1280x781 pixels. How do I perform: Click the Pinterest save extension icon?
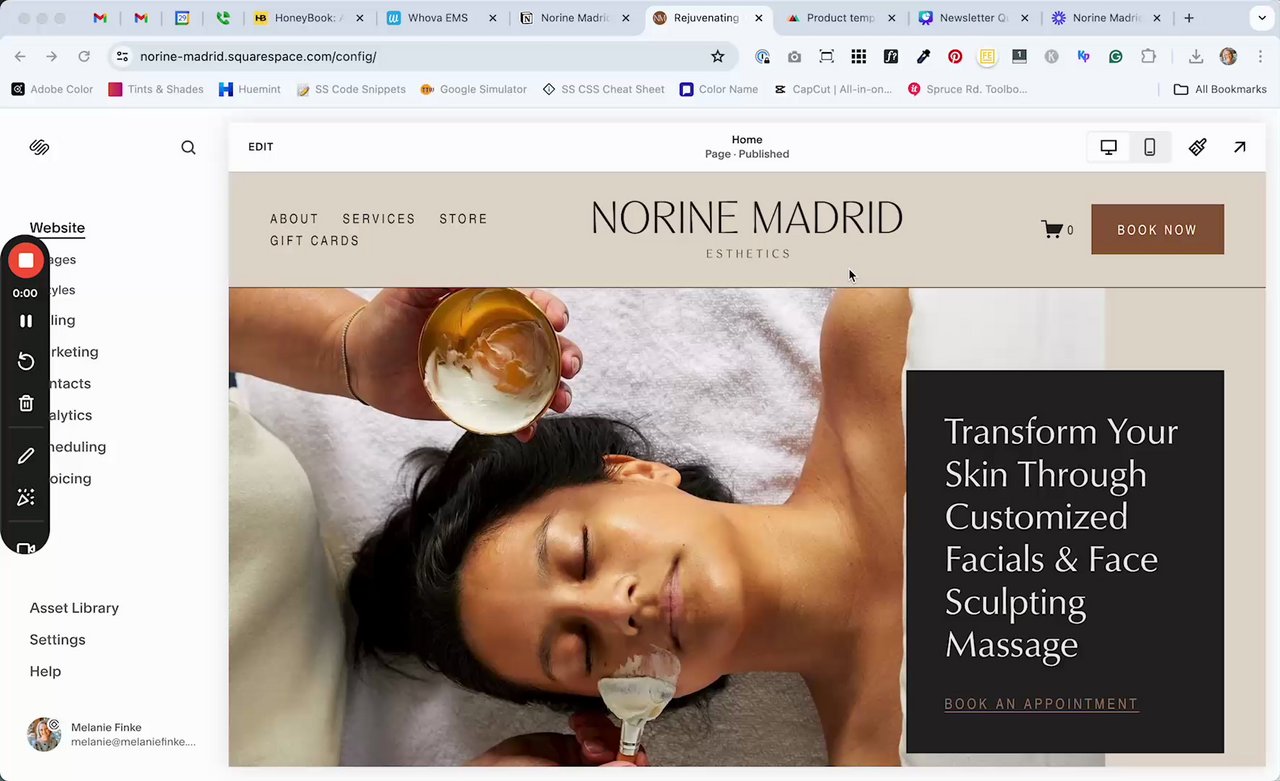coord(955,57)
